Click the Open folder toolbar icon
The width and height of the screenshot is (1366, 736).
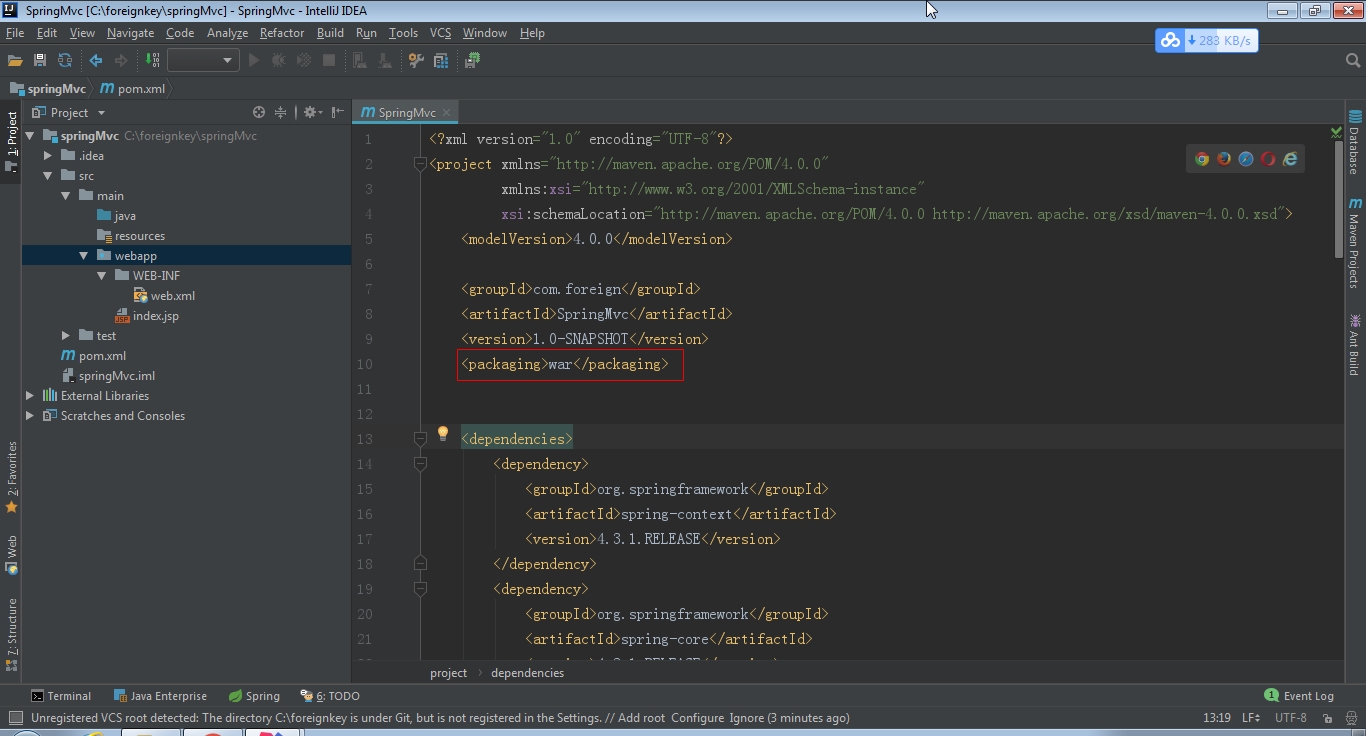[15, 61]
